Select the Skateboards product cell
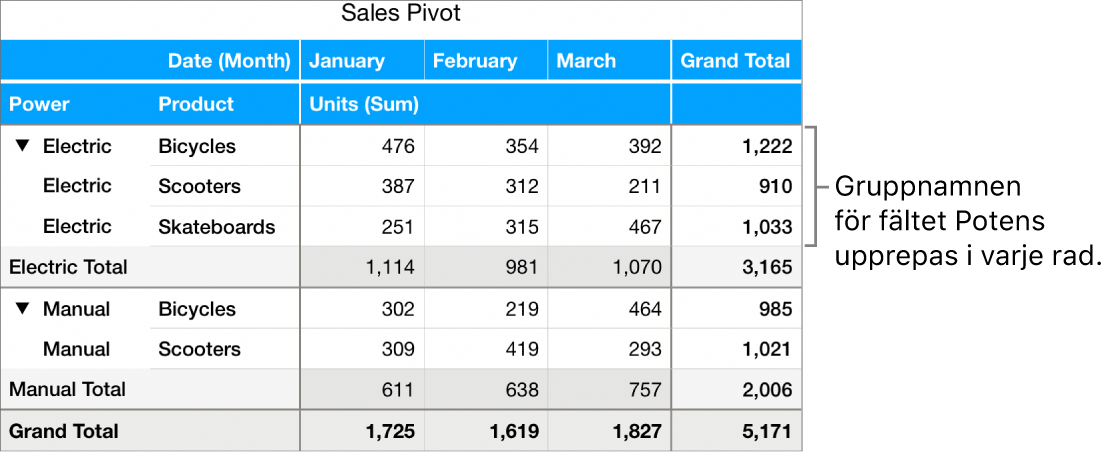Viewport: 1113px width, 454px height. 216,227
